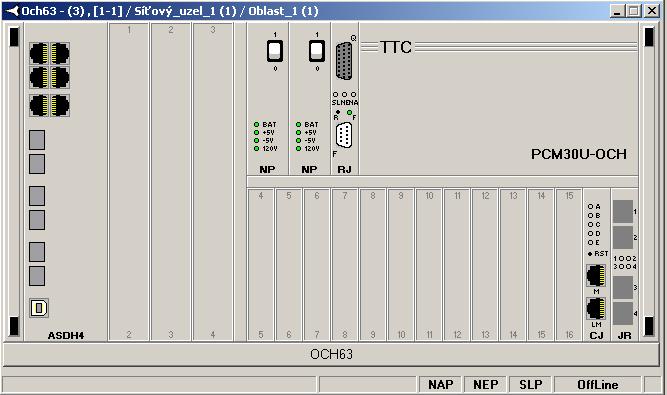
Task: Select empty slot numbered 4 top, 5 bottom
Action: coord(261,265)
